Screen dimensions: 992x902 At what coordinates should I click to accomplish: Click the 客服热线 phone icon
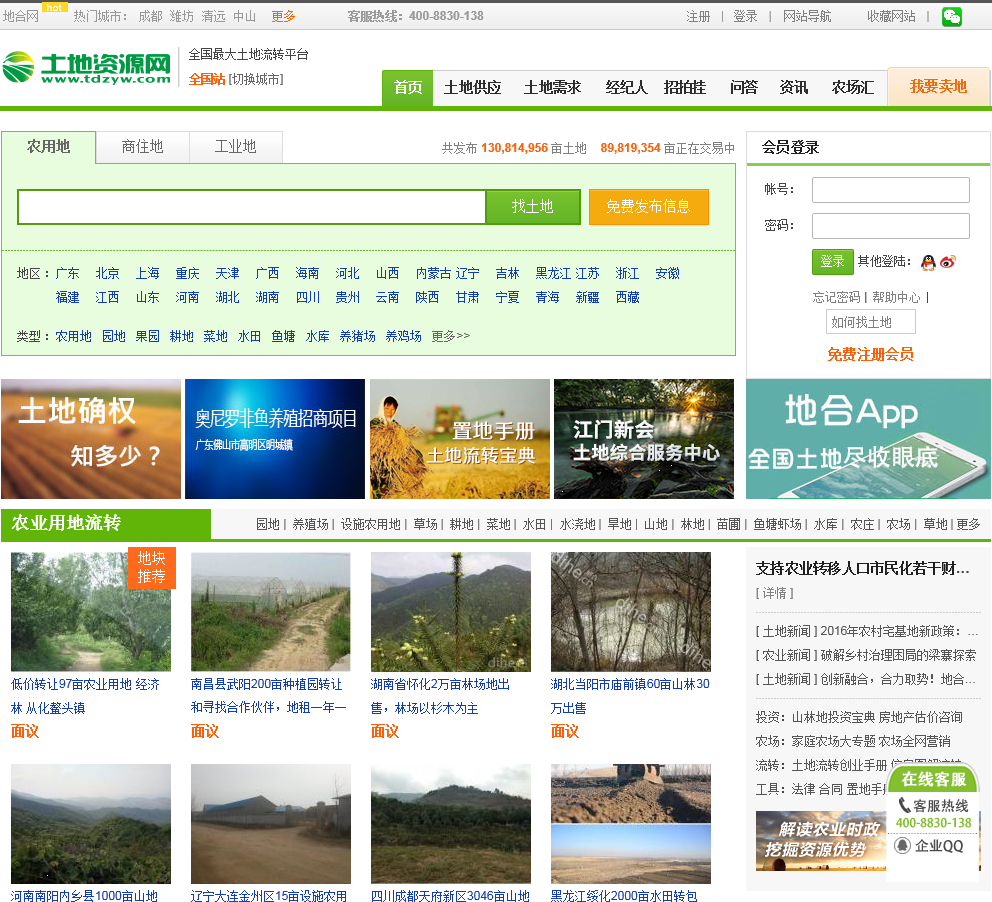[904, 805]
